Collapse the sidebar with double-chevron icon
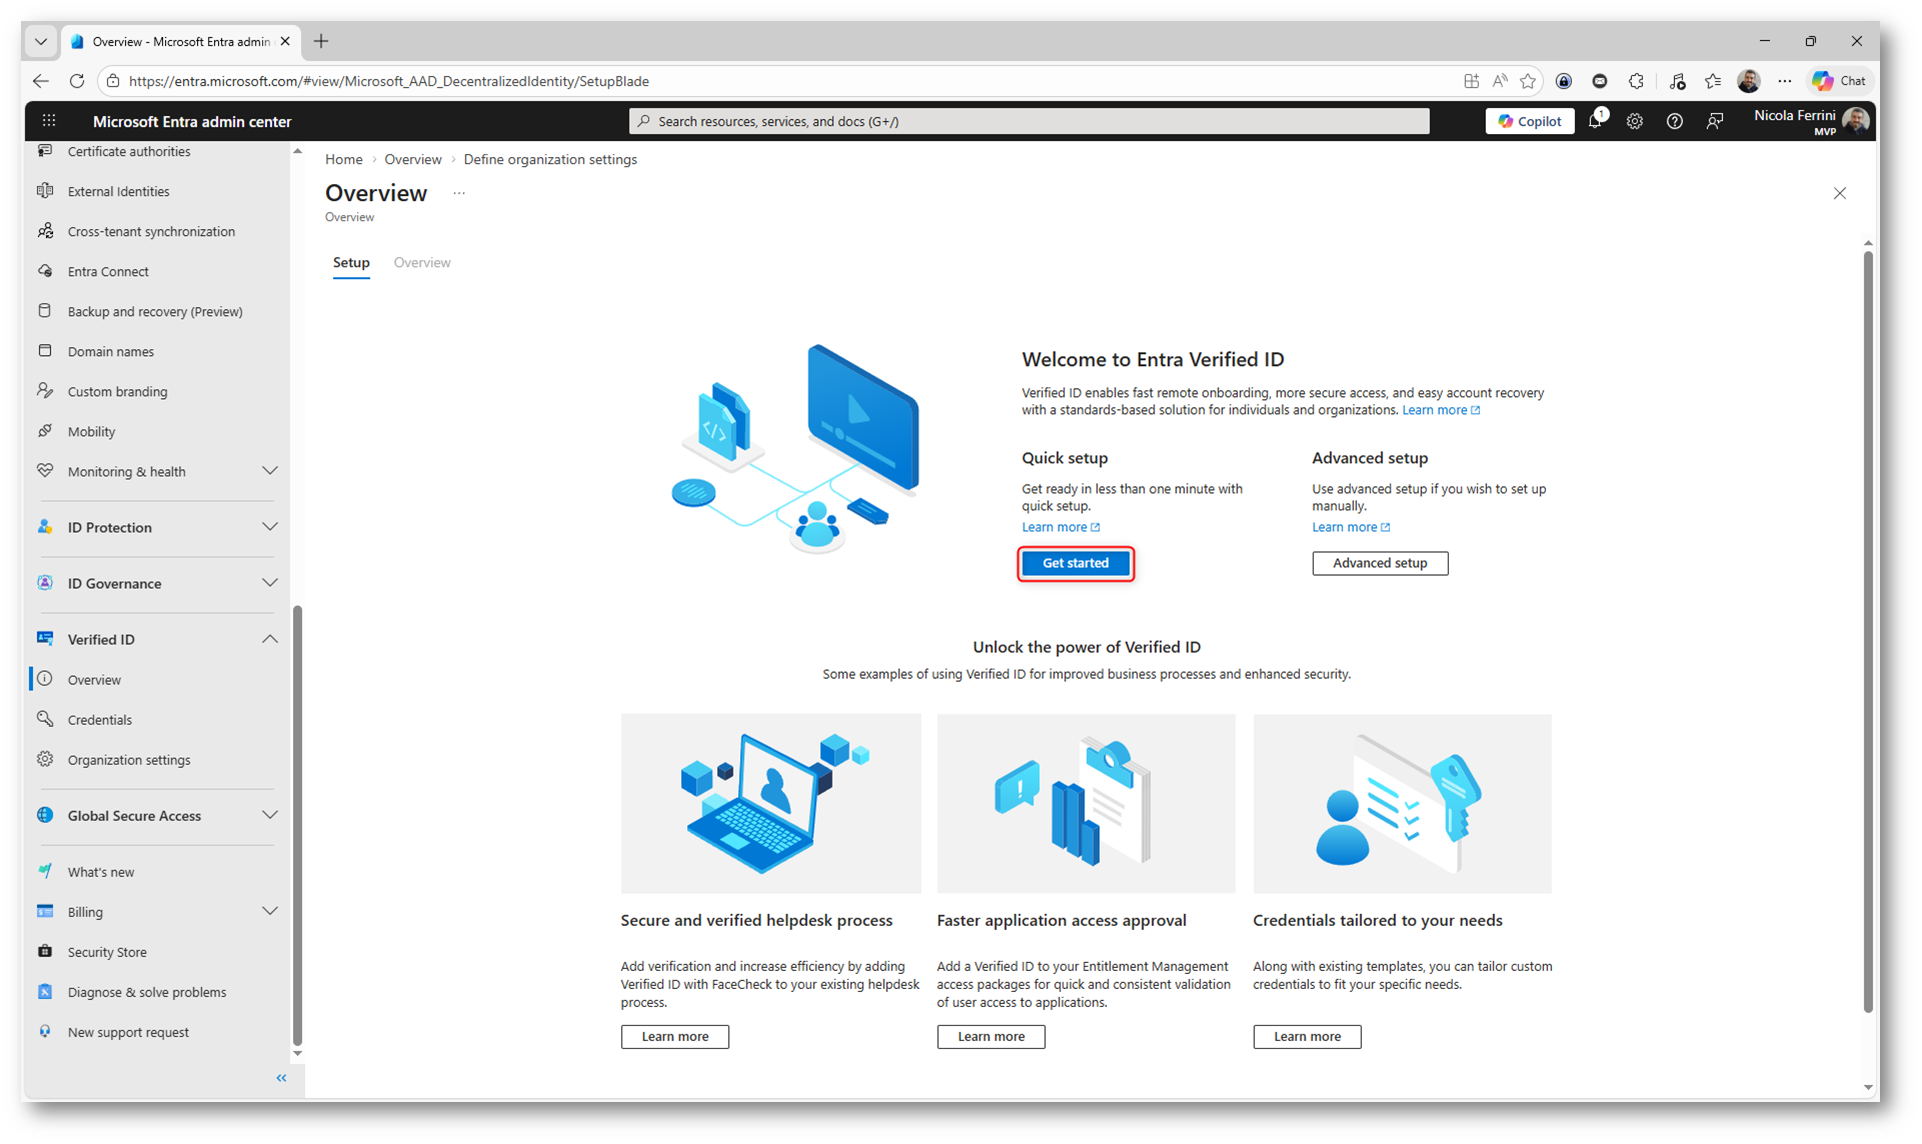The height and width of the screenshot is (1144, 1922). tap(281, 1078)
